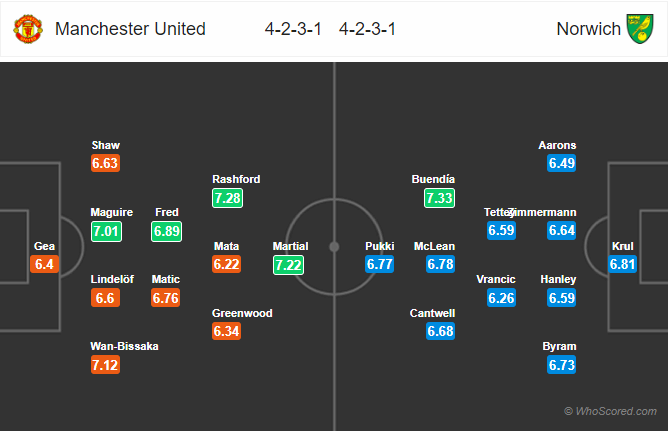
Task: Click the Cantwell player name
Action: 432,313
